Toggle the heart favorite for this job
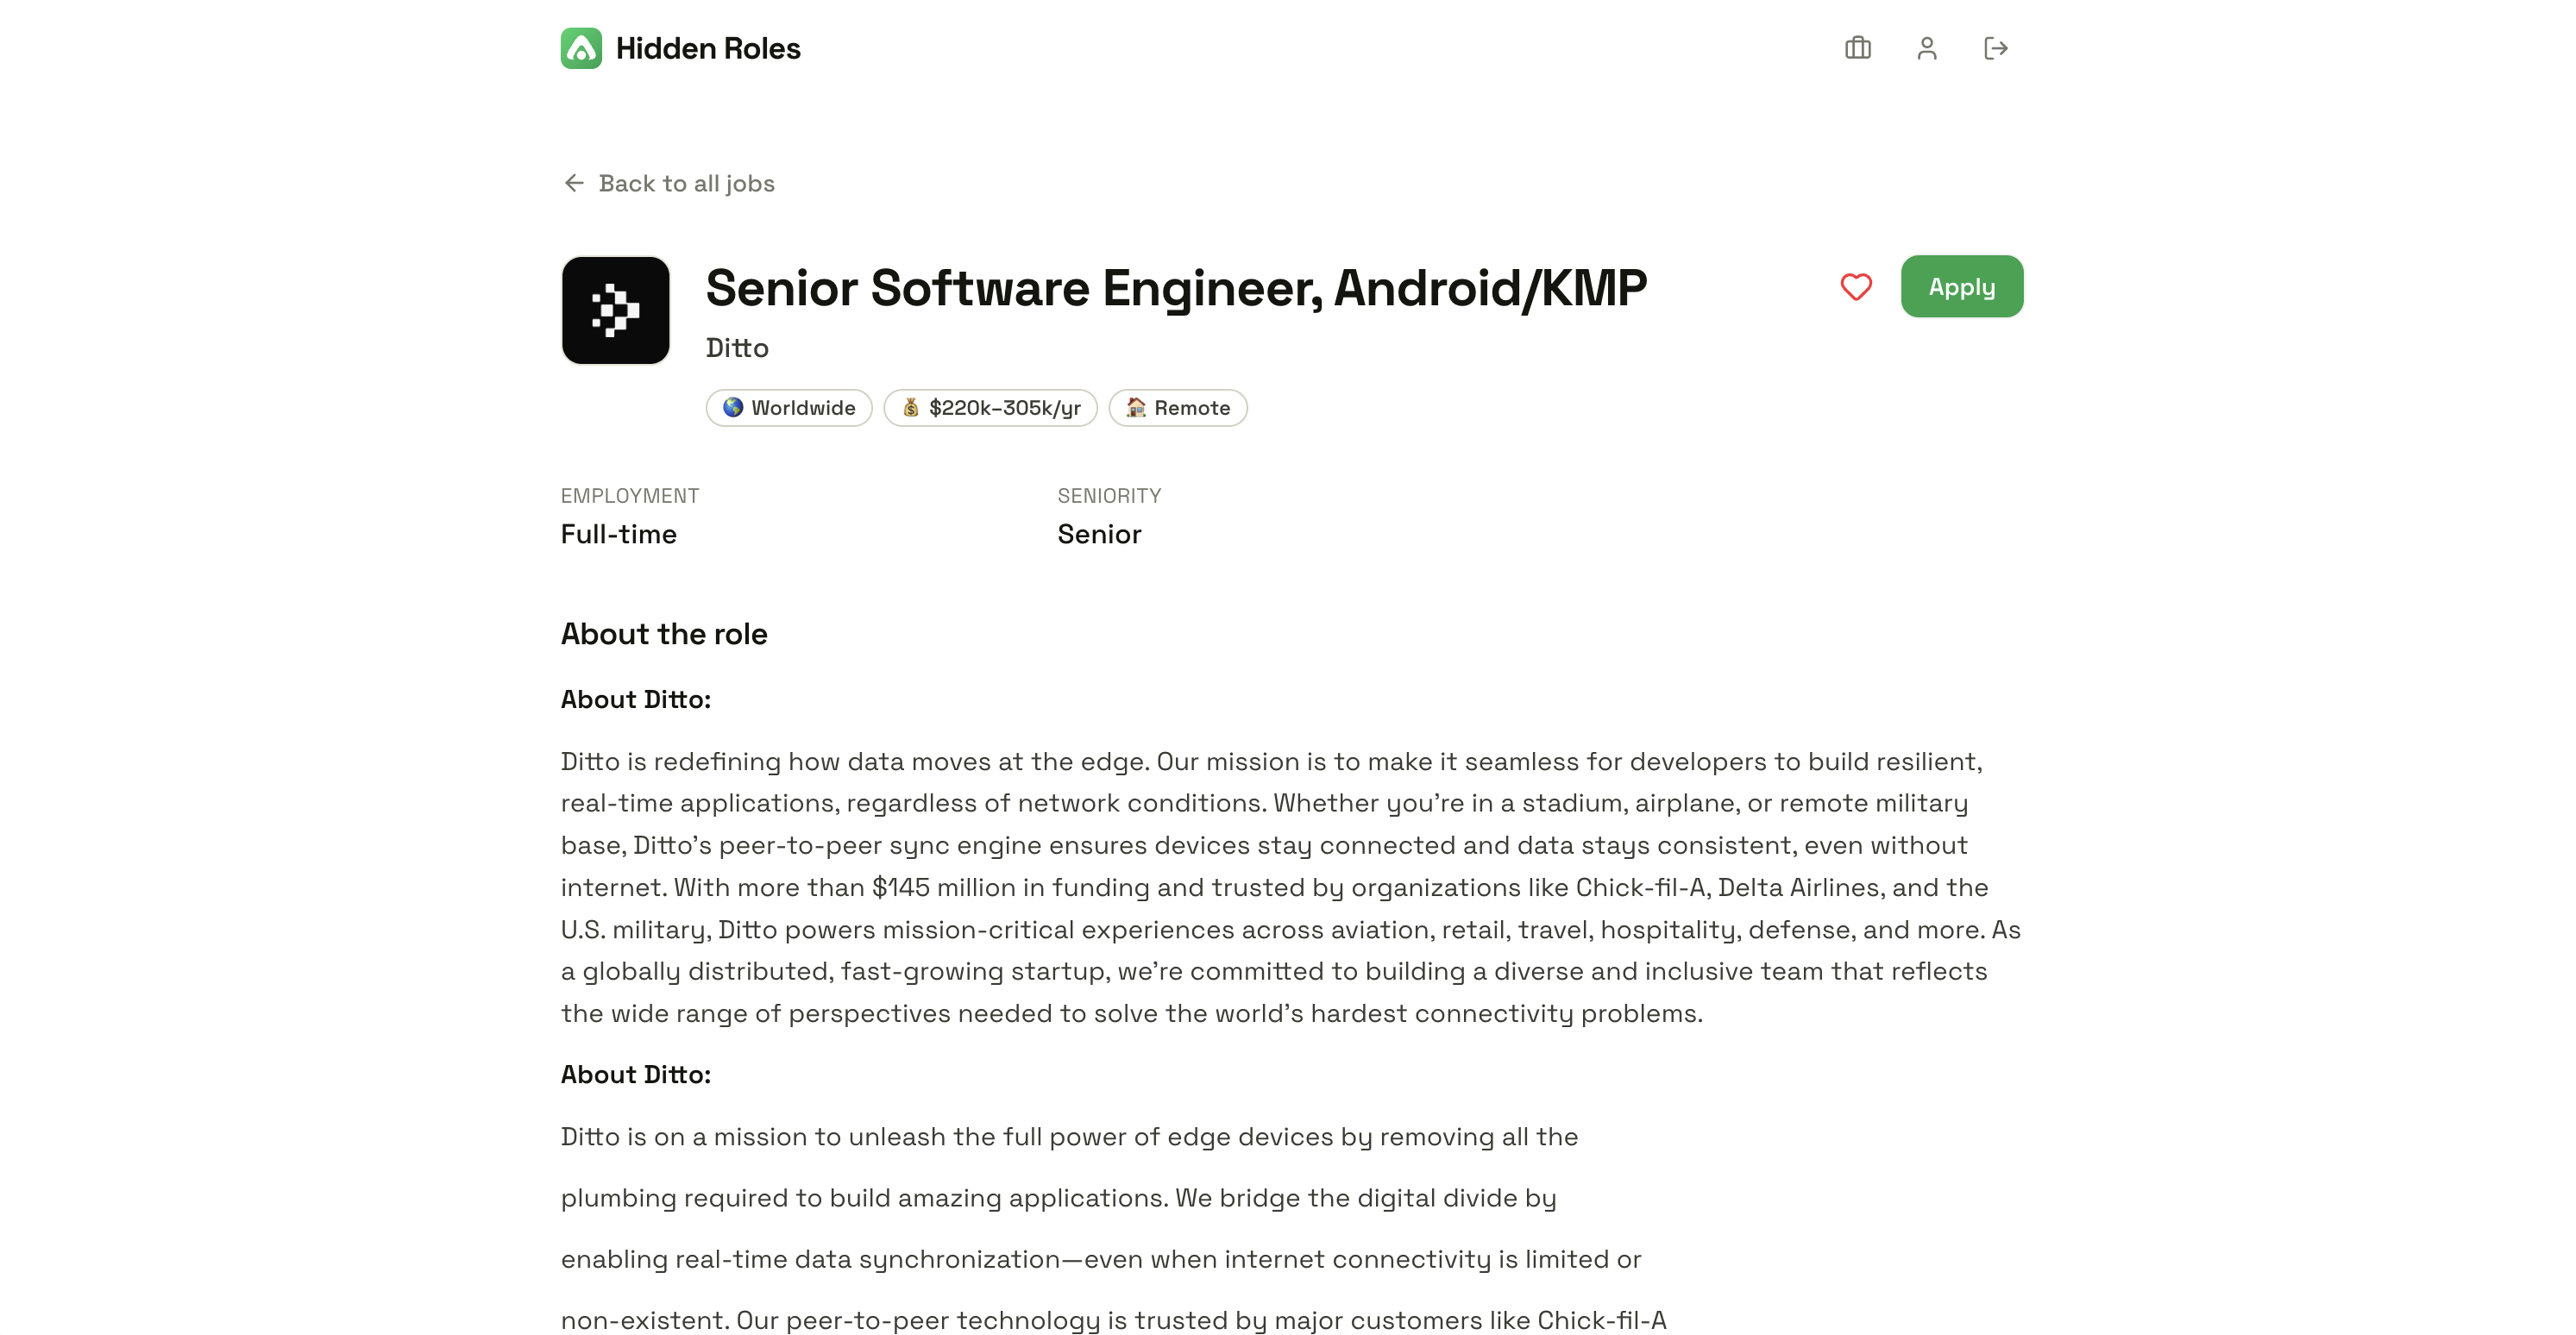Screen dimensions: 2576x1335 coord(1856,287)
